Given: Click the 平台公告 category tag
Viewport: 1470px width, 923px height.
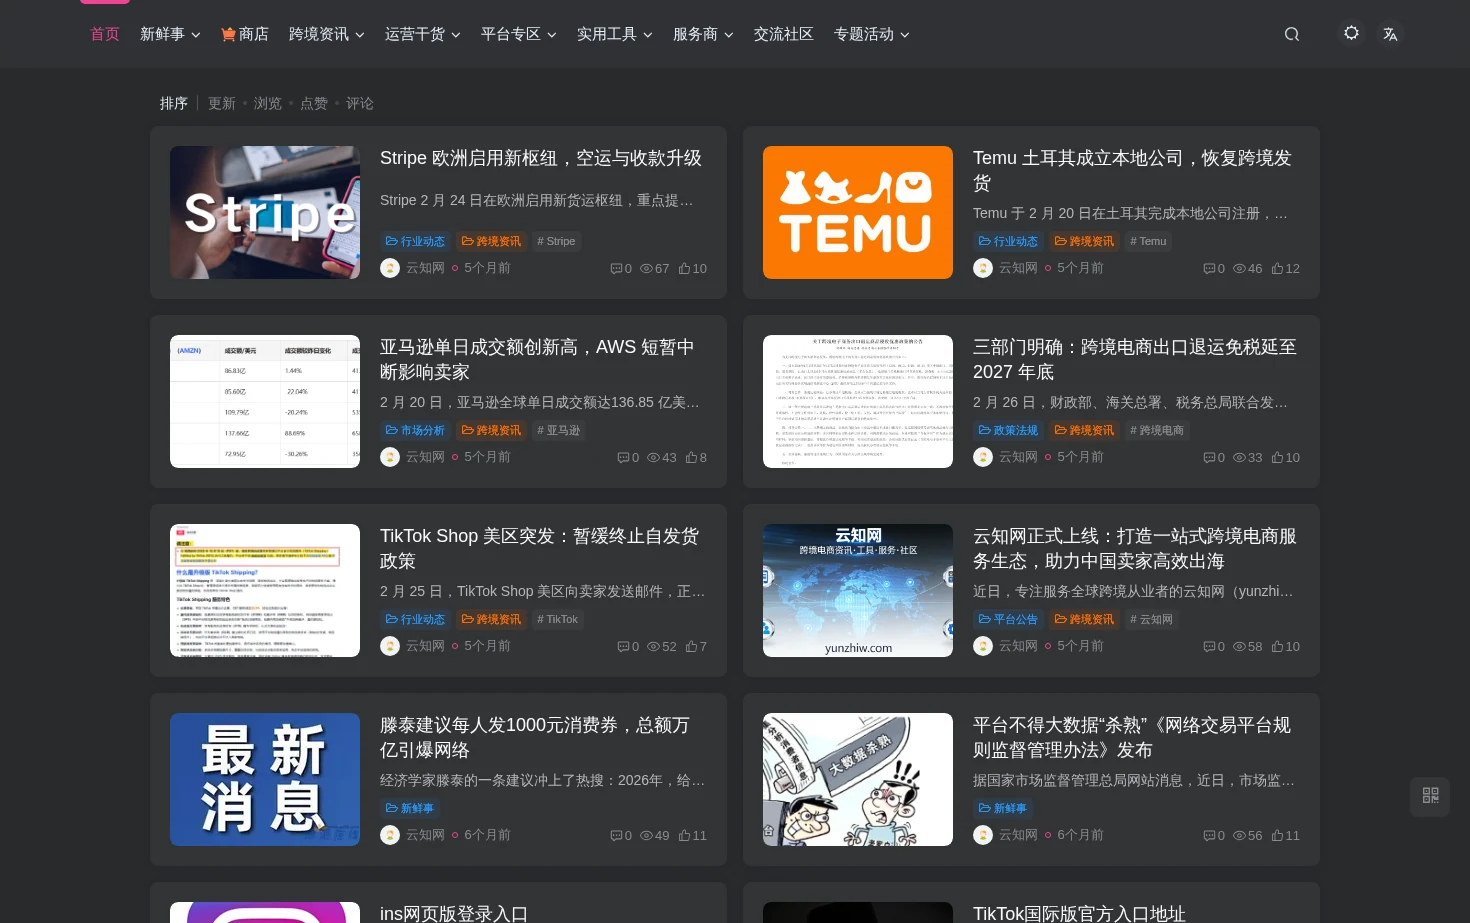Looking at the screenshot, I should coord(1008,619).
